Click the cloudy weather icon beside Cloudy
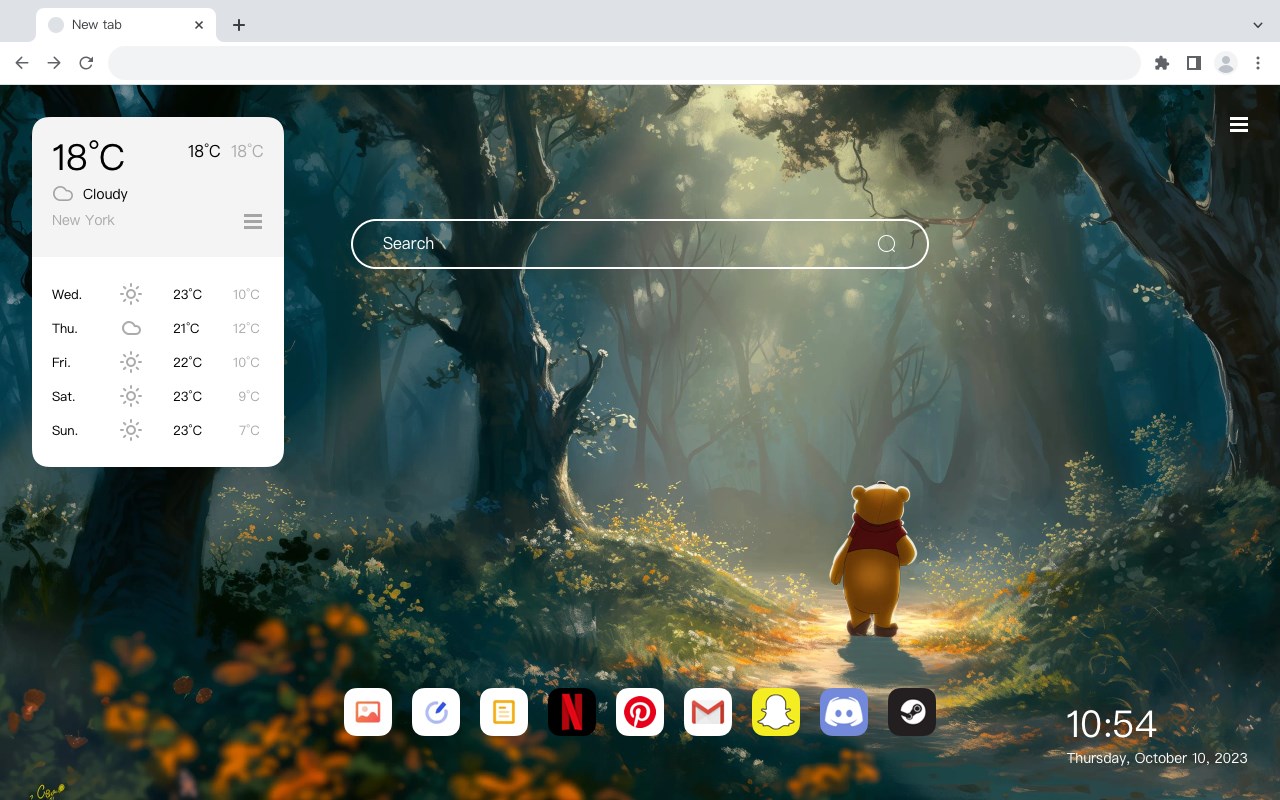 [63, 194]
